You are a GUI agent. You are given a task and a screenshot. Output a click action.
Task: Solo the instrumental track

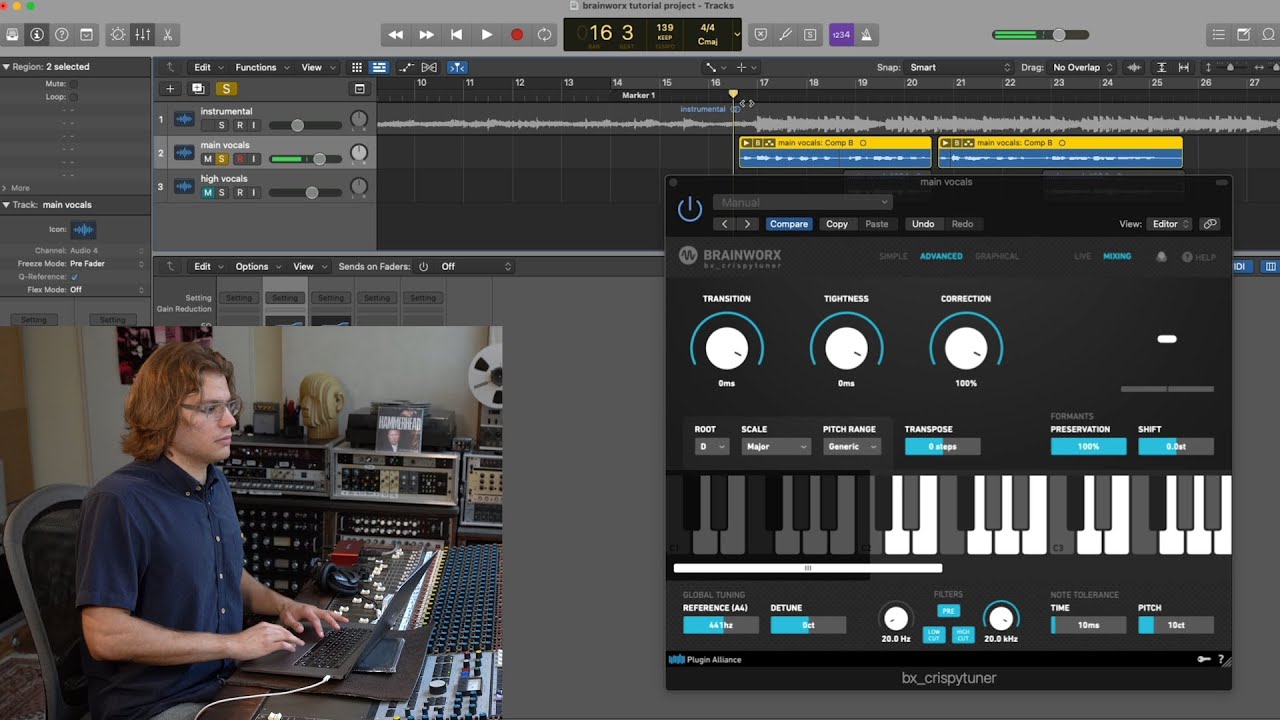(222, 125)
